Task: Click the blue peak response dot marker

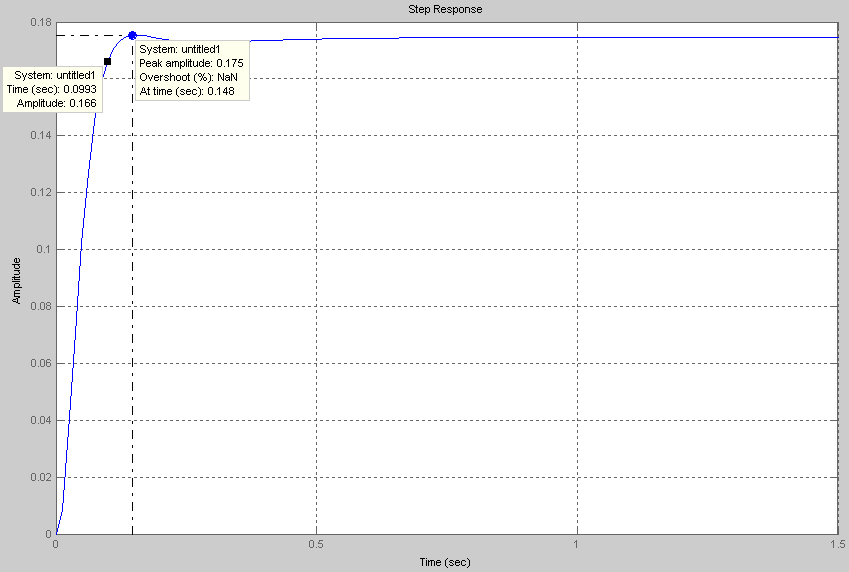Action: point(132,36)
